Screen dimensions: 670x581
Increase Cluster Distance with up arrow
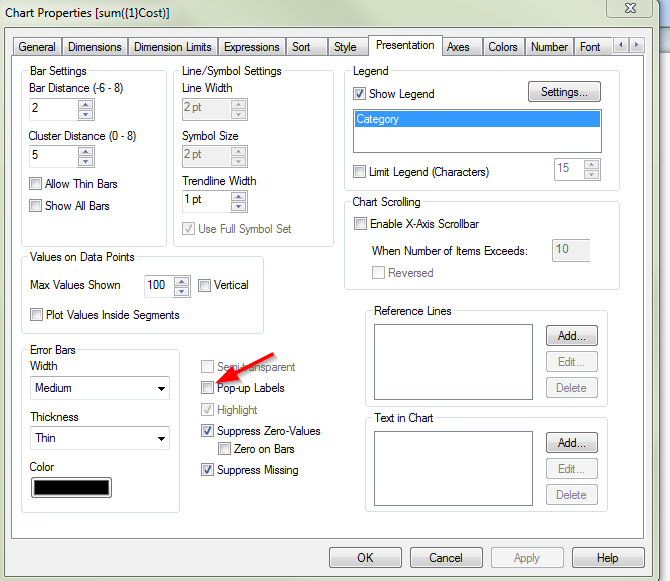(x=86, y=152)
